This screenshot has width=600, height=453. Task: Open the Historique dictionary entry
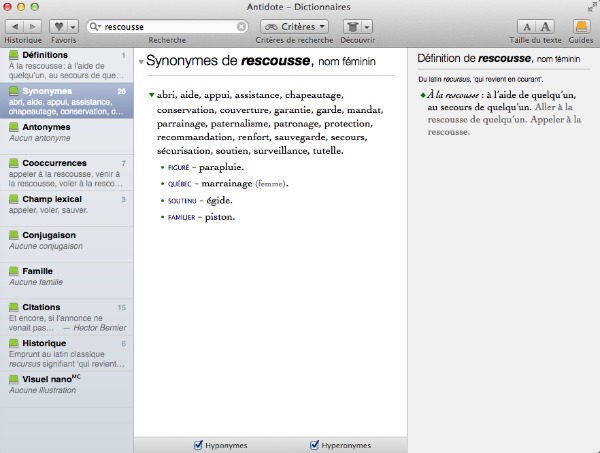[x=67, y=353]
